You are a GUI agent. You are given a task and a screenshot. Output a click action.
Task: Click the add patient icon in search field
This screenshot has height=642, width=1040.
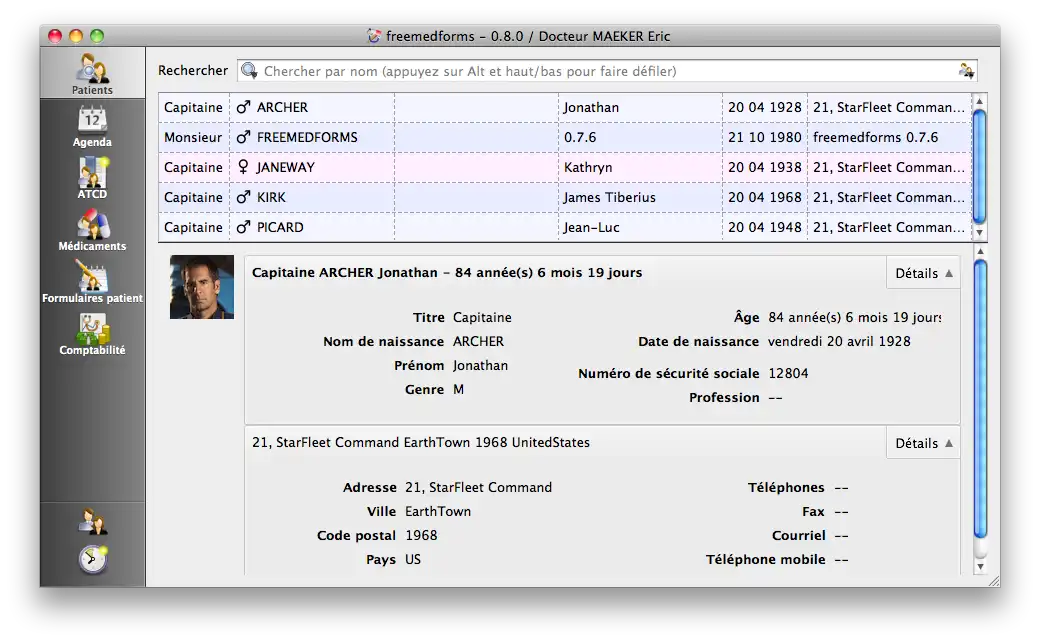966,70
